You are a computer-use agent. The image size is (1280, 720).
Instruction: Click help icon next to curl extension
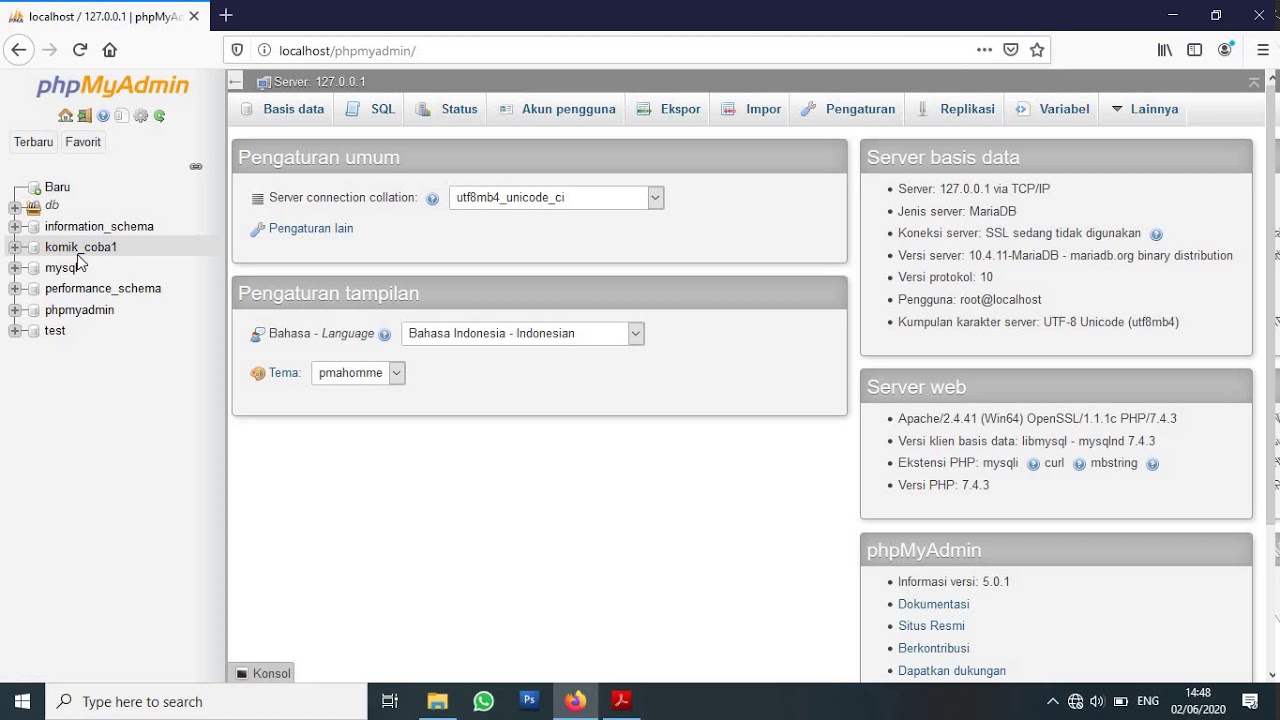(1079, 464)
